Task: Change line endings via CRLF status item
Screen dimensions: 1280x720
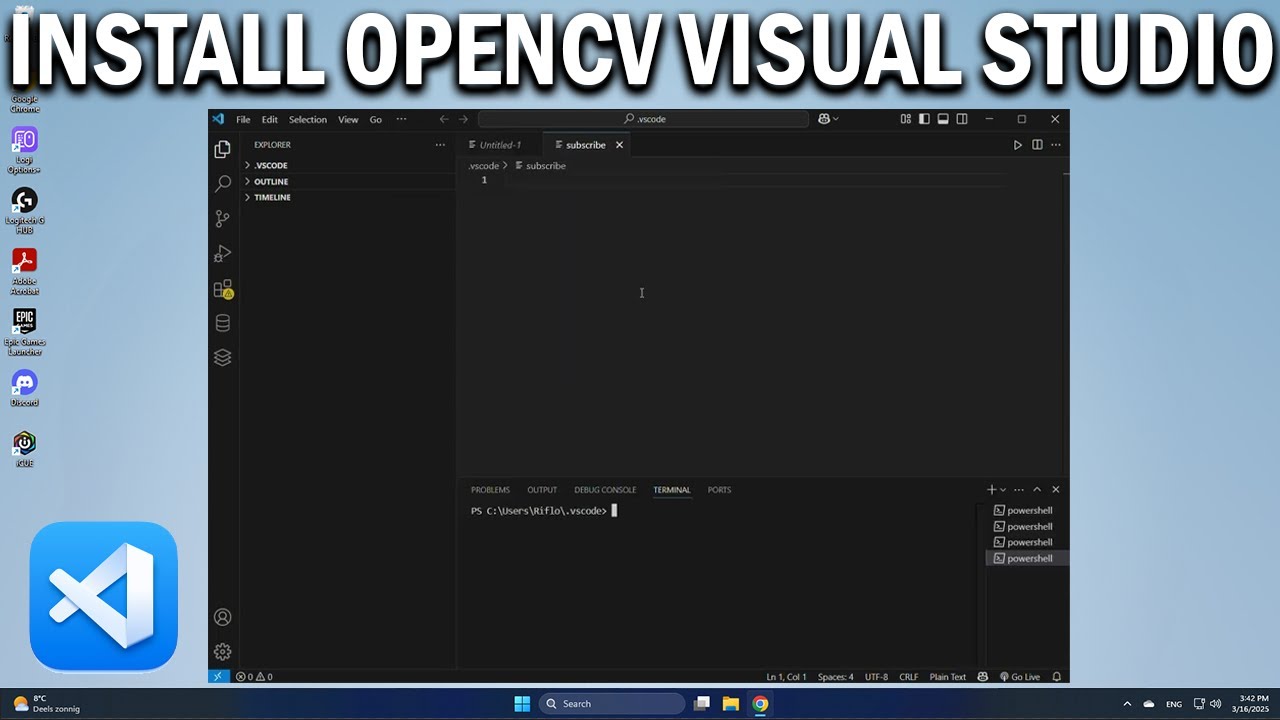Action: 908,677
